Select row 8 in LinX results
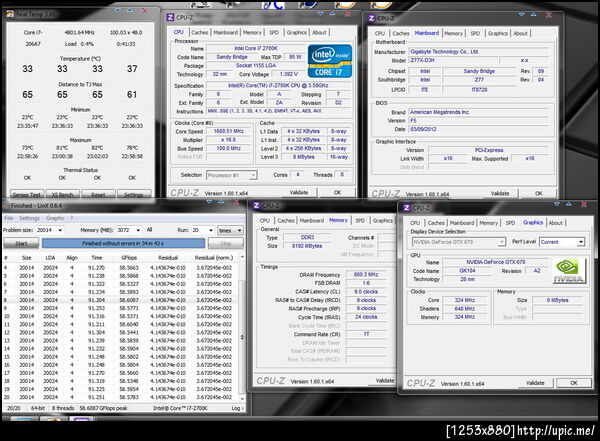This screenshot has height=441, width=600. 121,300
